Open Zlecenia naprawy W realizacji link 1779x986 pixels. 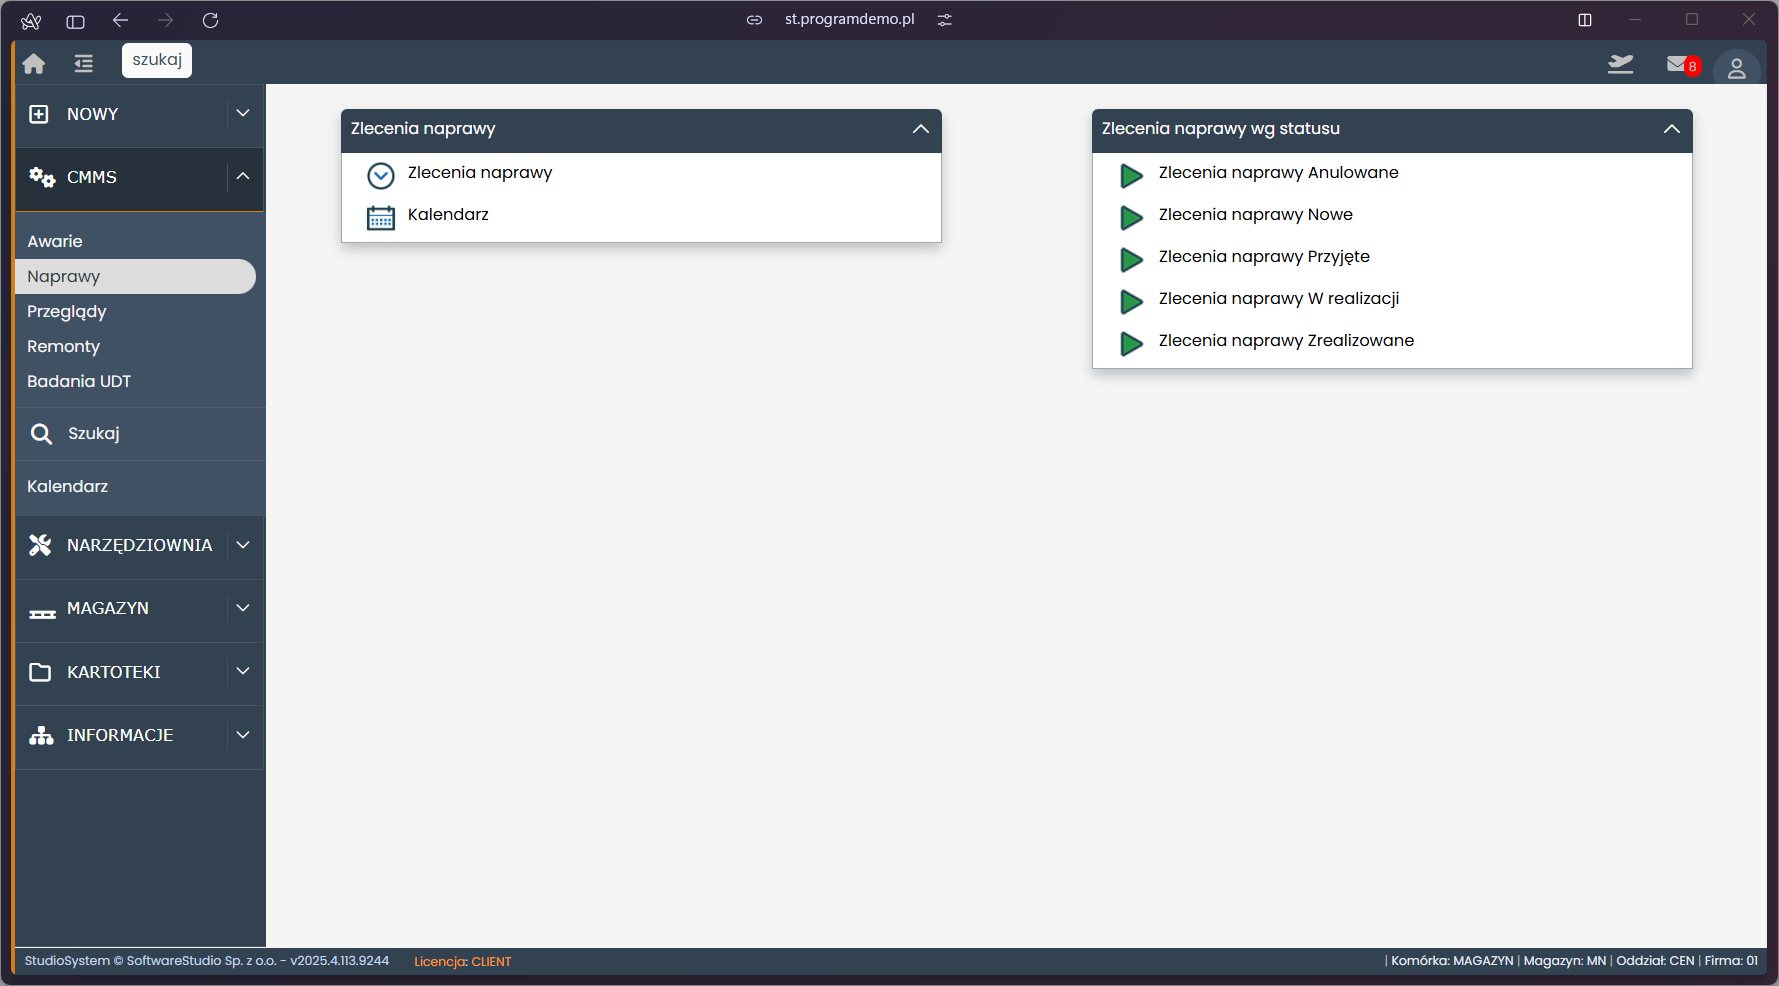coord(1278,298)
